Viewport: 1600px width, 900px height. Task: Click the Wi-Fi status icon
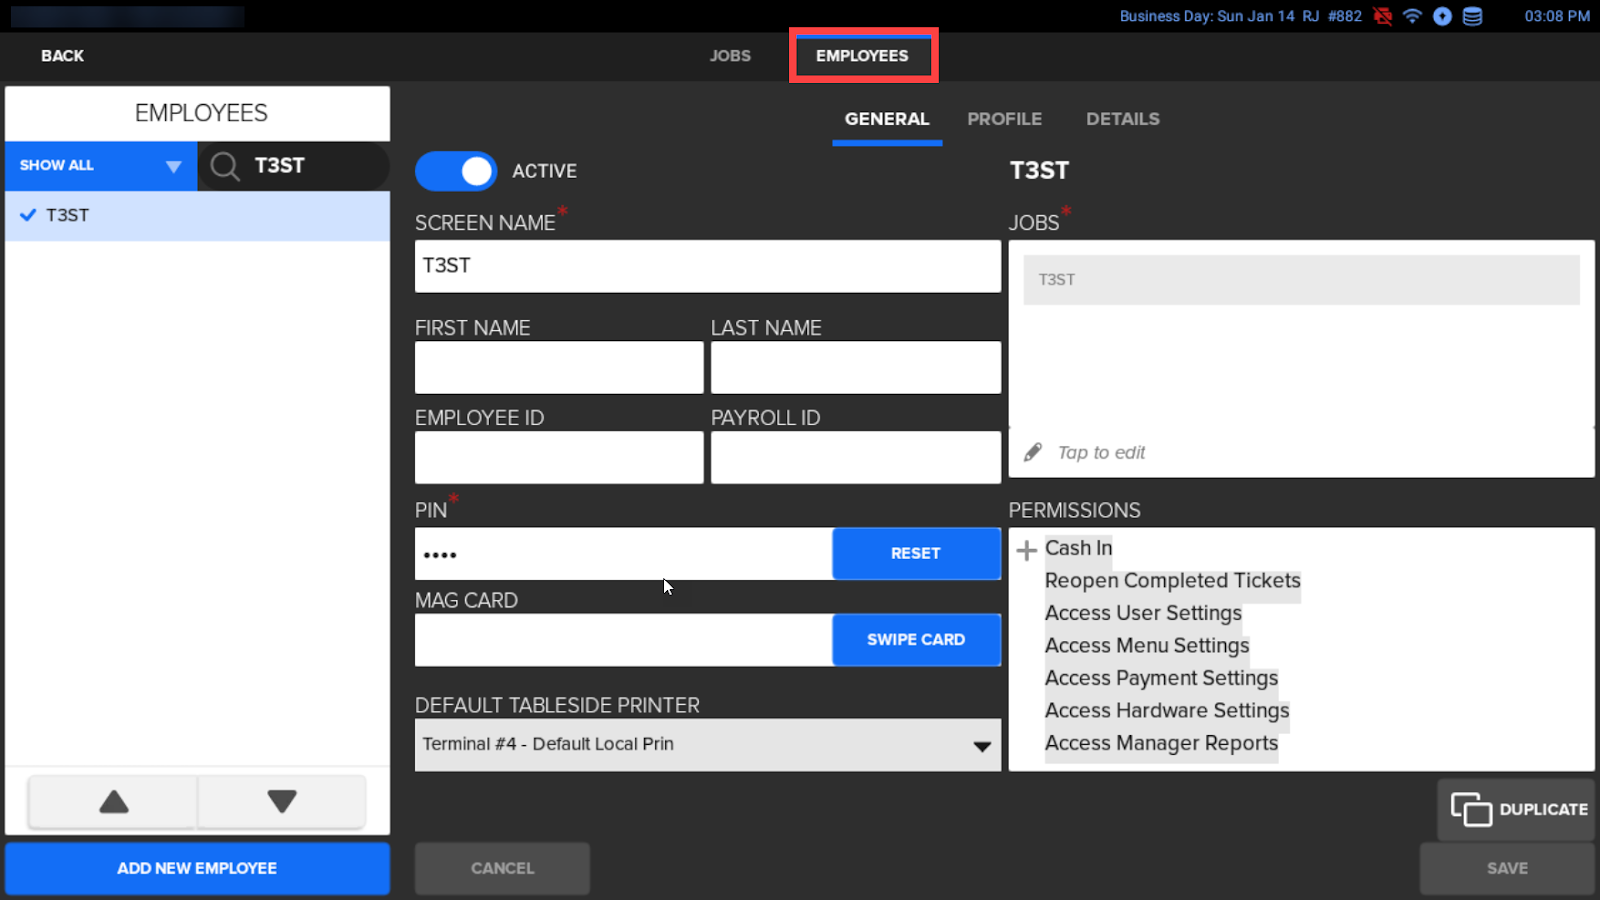click(1412, 16)
